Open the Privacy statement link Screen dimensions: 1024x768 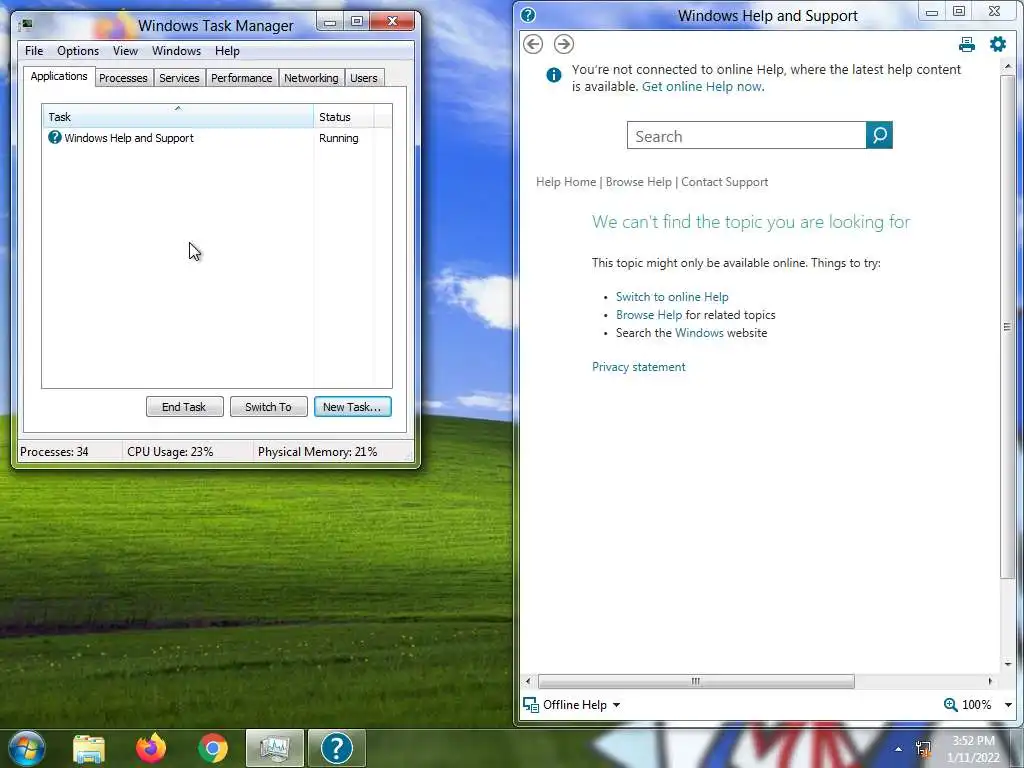pos(638,367)
